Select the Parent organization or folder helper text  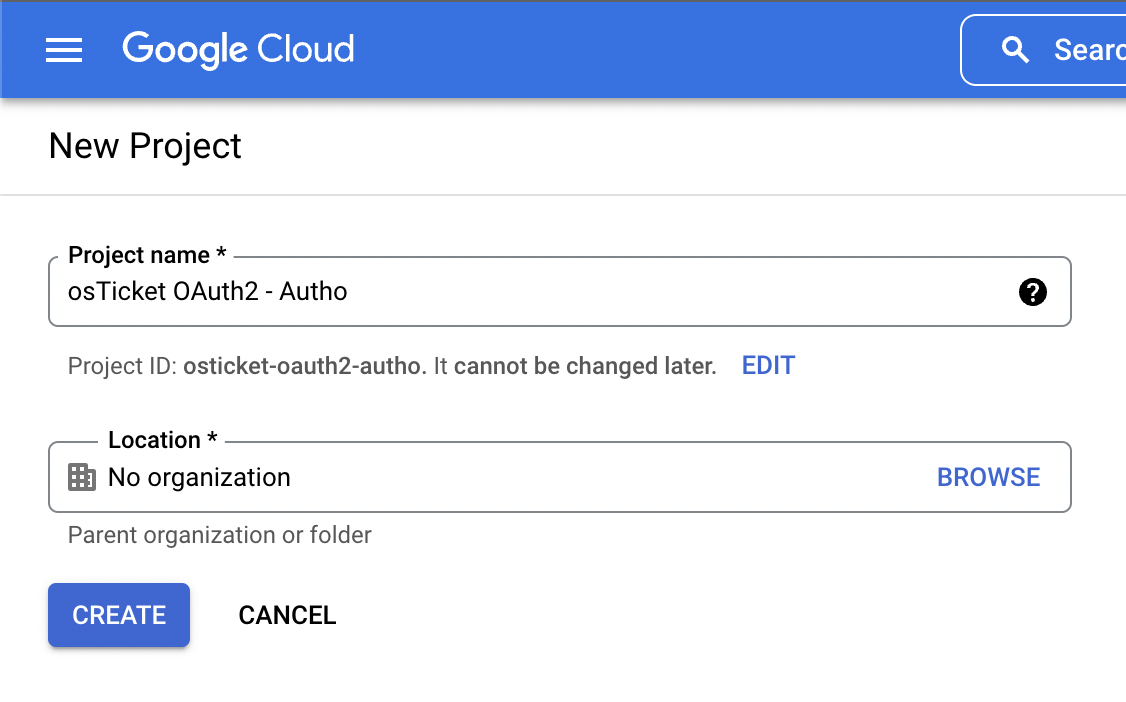[x=219, y=535]
